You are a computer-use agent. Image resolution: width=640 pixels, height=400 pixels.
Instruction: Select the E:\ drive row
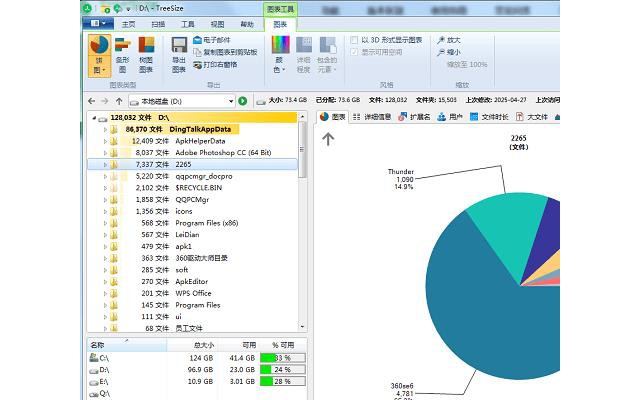(197, 382)
